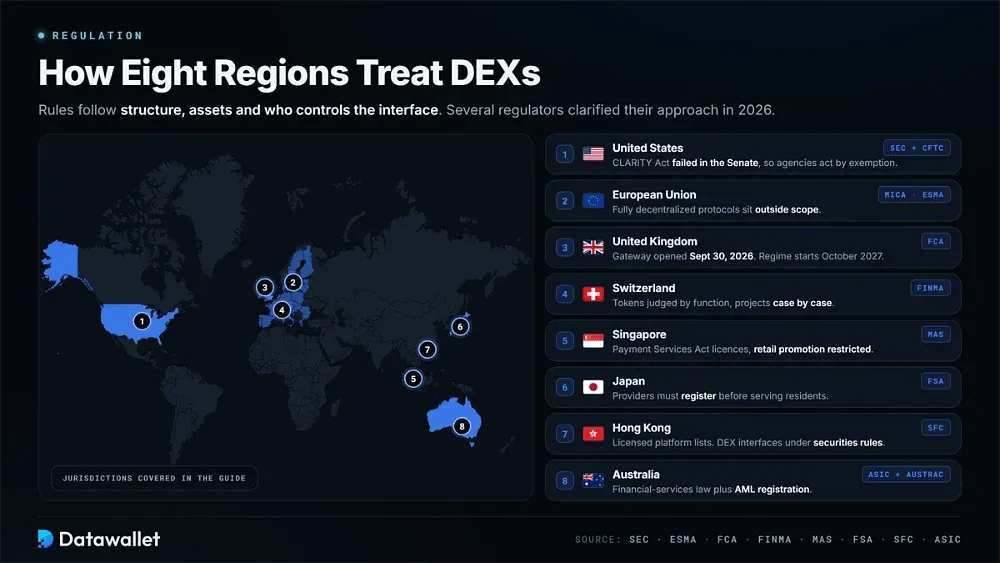1000x563 pixels.
Task: Click the 'United Kingdom' heading
Action: pyautogui.click(x=654, y=241)
